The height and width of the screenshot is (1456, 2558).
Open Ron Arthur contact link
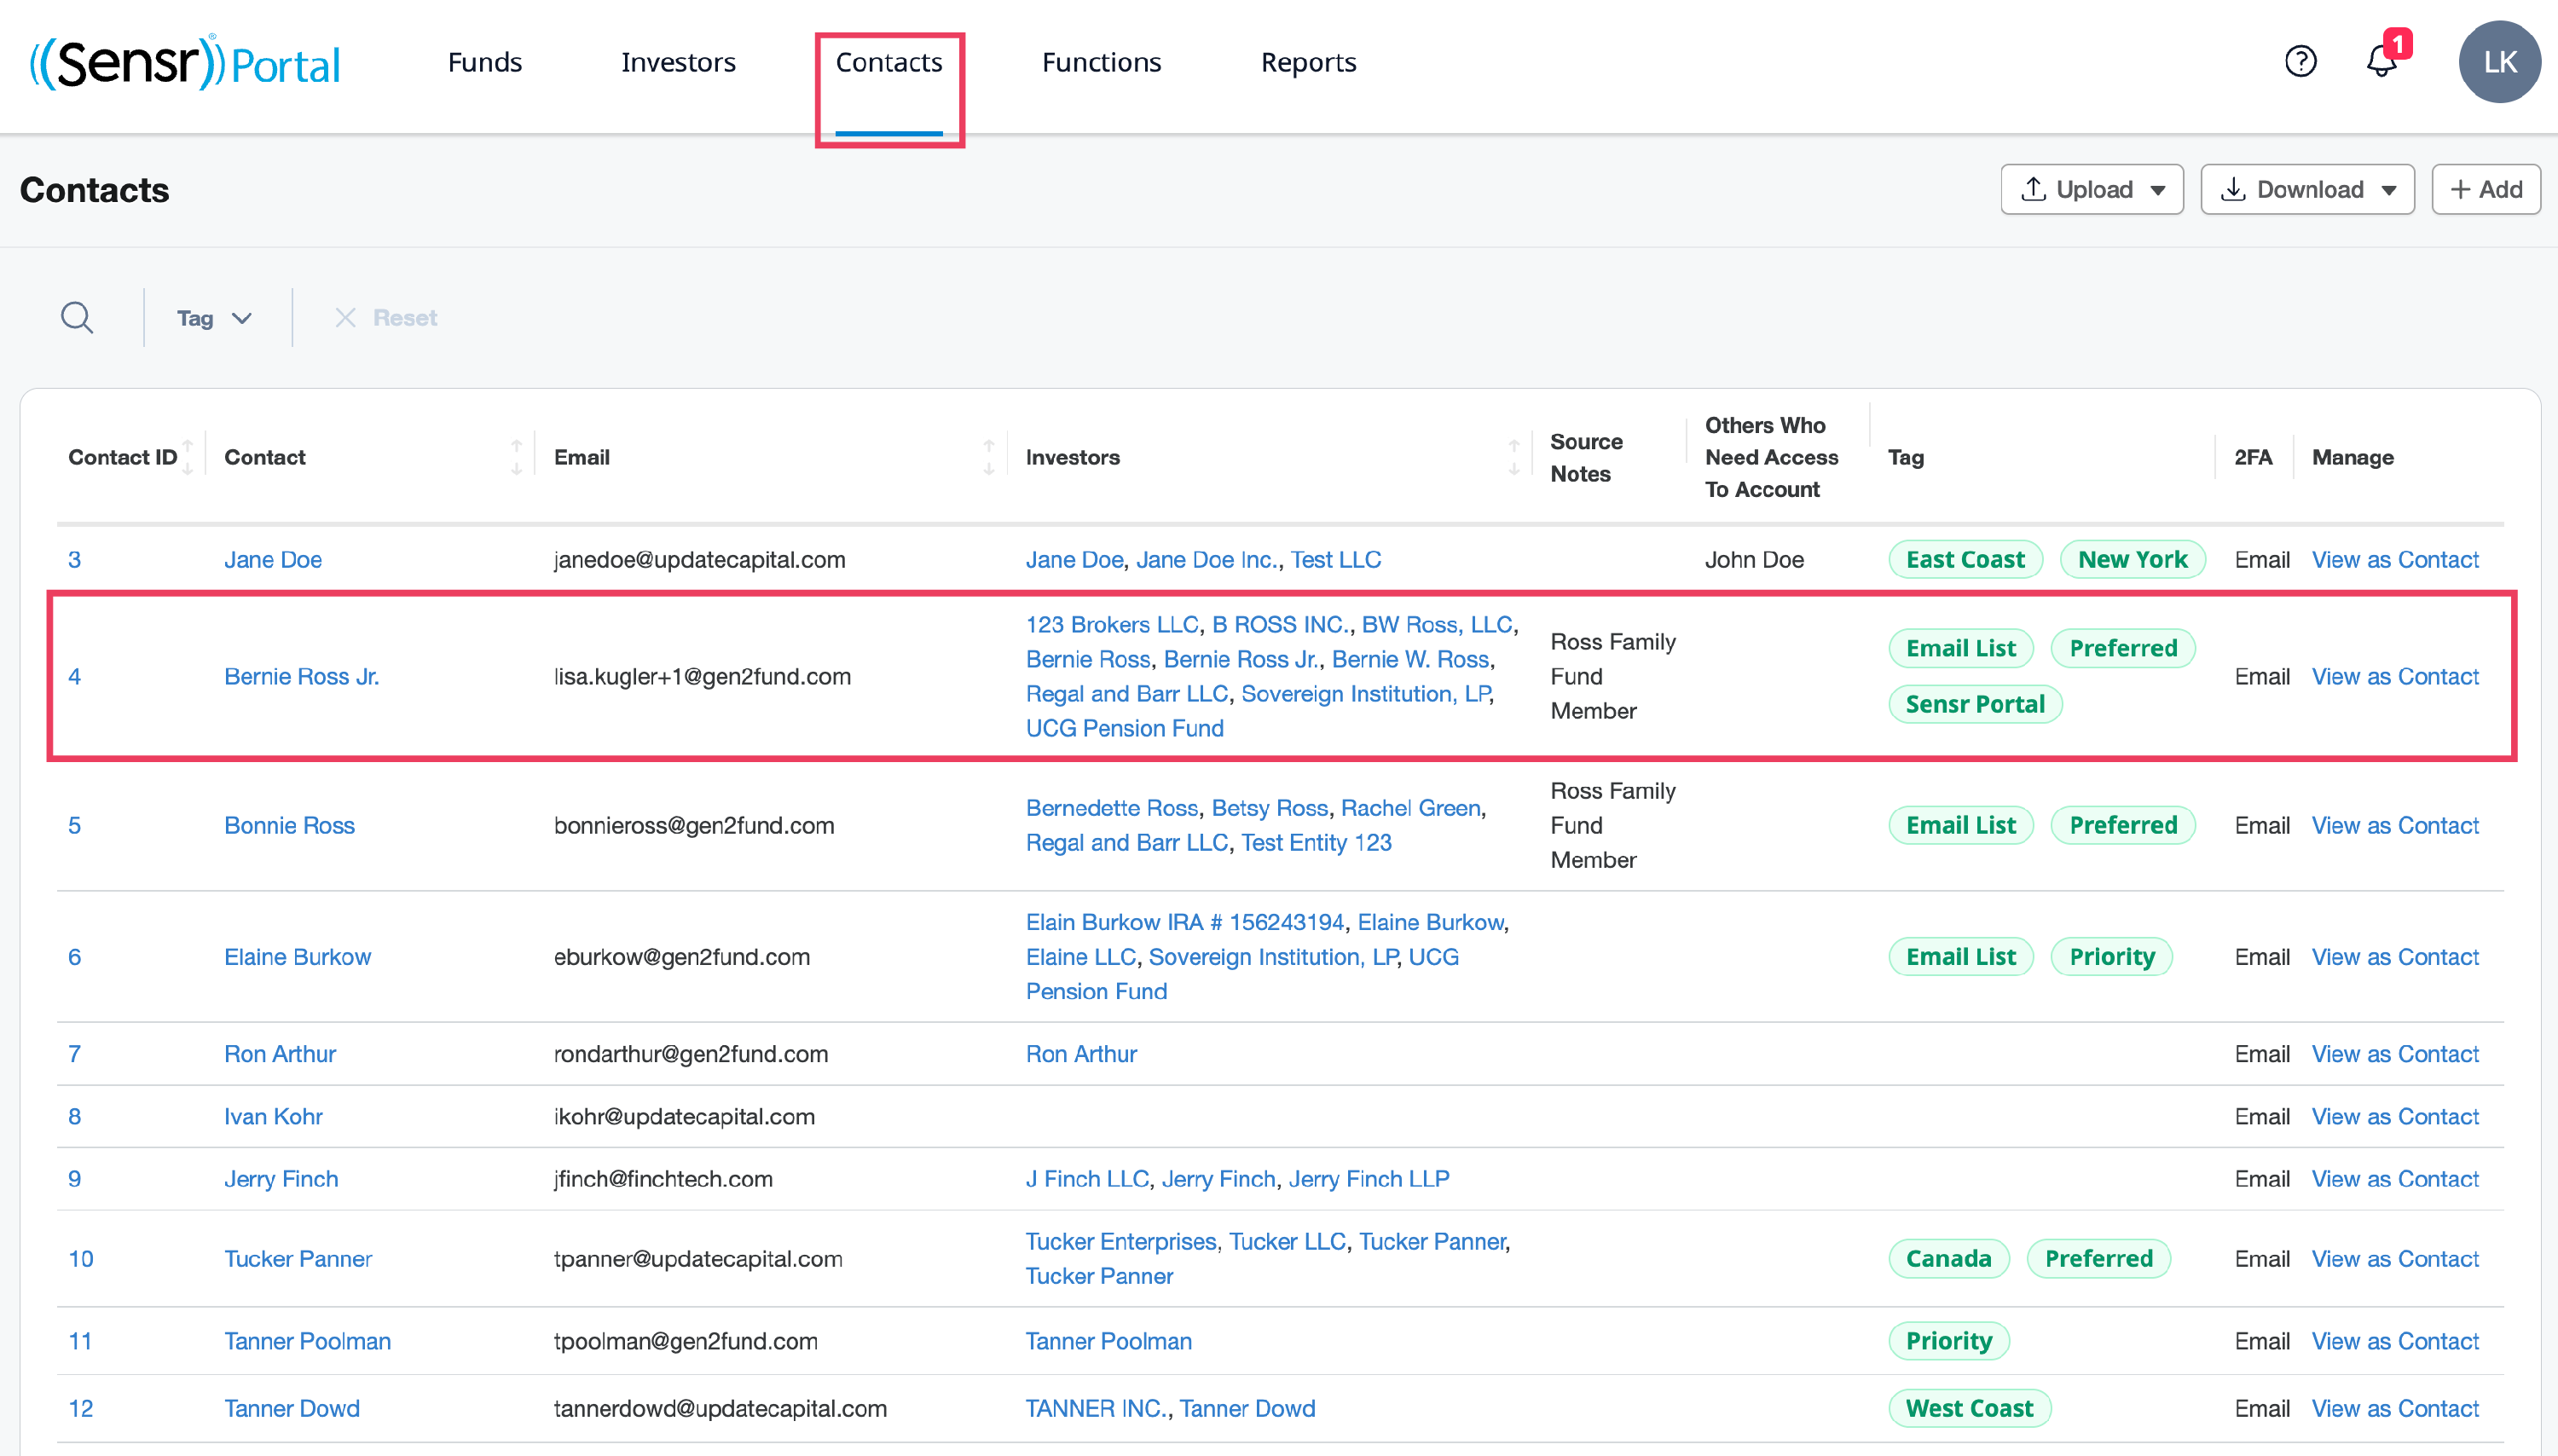pyautogui.click(x=280, y=1054)
